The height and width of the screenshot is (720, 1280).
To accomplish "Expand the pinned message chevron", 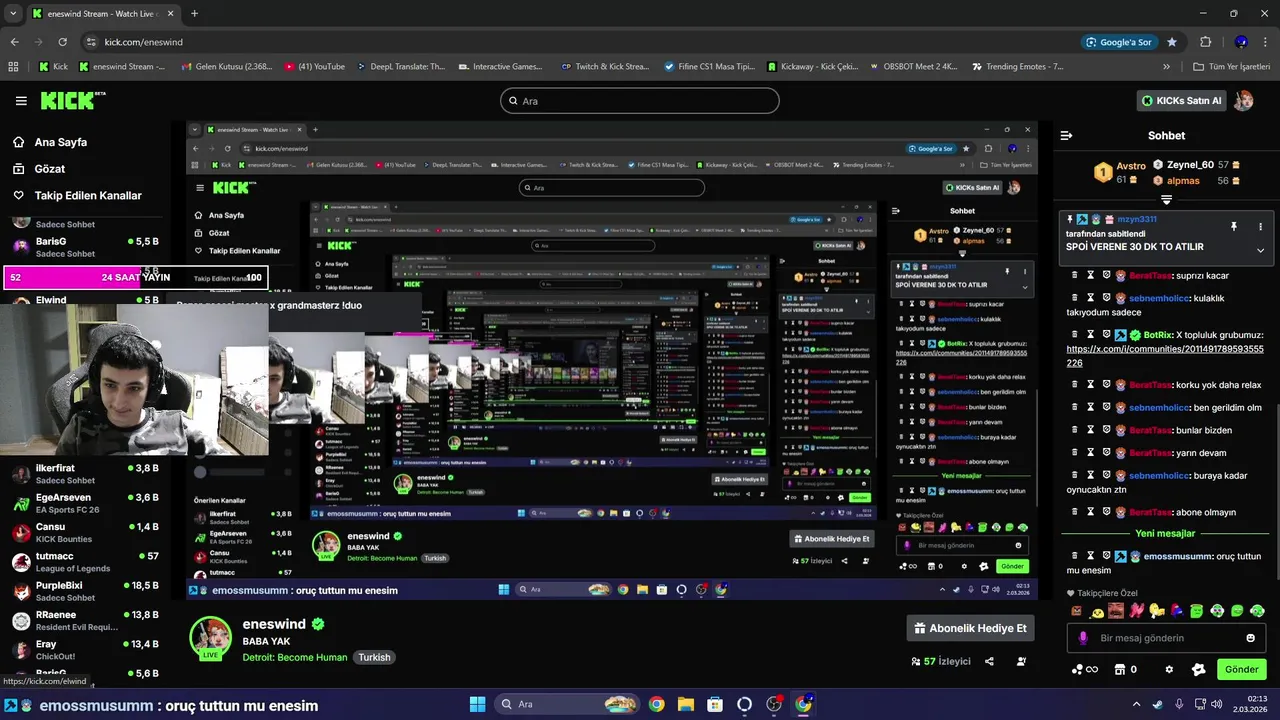I will [x=1260, y=250].
